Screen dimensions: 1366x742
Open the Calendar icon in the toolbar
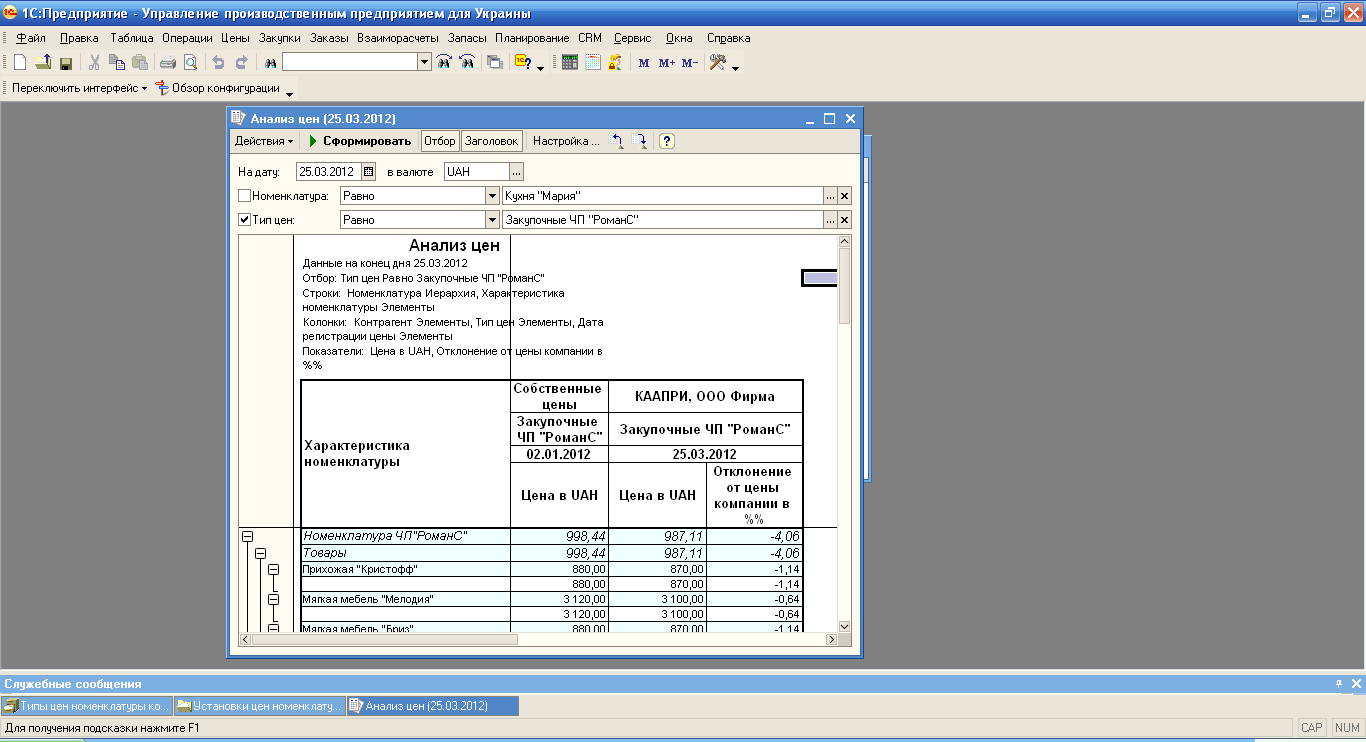(x=593, y=62)
